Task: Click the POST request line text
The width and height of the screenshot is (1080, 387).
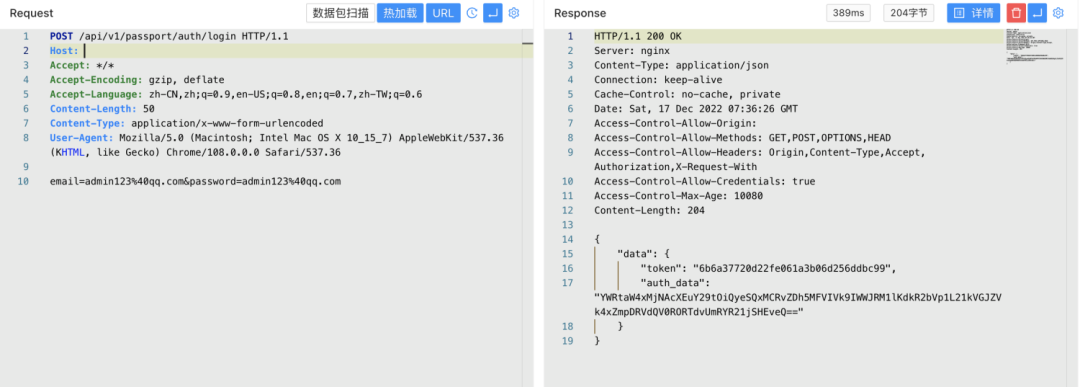Action: tap(169, 36)
